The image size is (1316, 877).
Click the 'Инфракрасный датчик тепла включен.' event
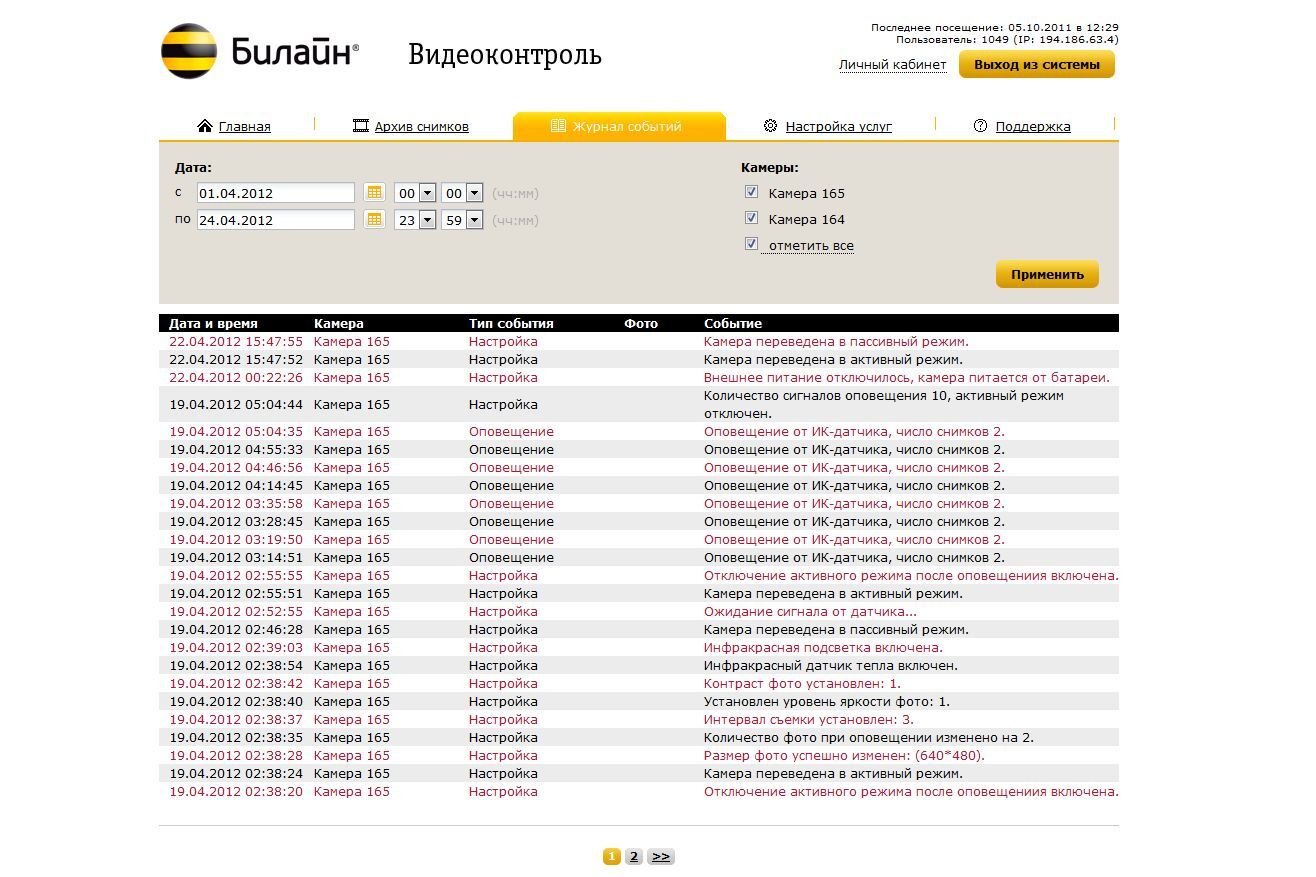[x=831, y=665]
